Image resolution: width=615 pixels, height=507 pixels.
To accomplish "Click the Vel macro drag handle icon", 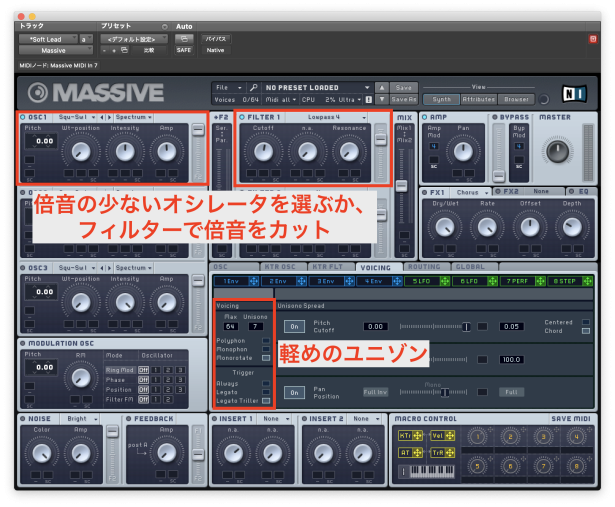I will (449, 435).
